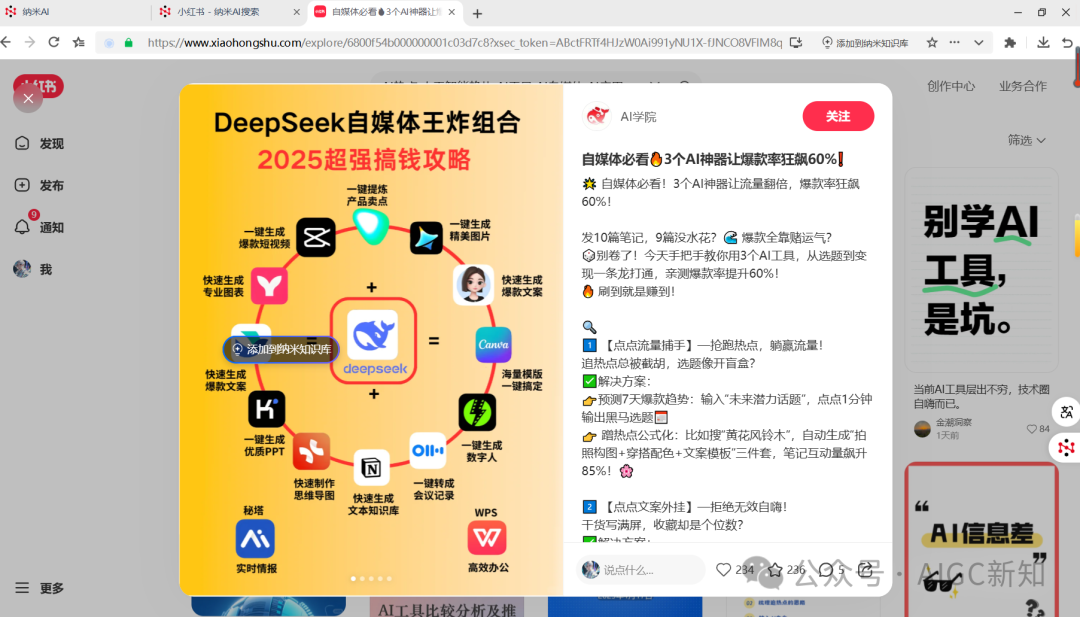Switch to the 纳米AI tab
Screen dimensions: 1080x617
click(x=76, y=12)
